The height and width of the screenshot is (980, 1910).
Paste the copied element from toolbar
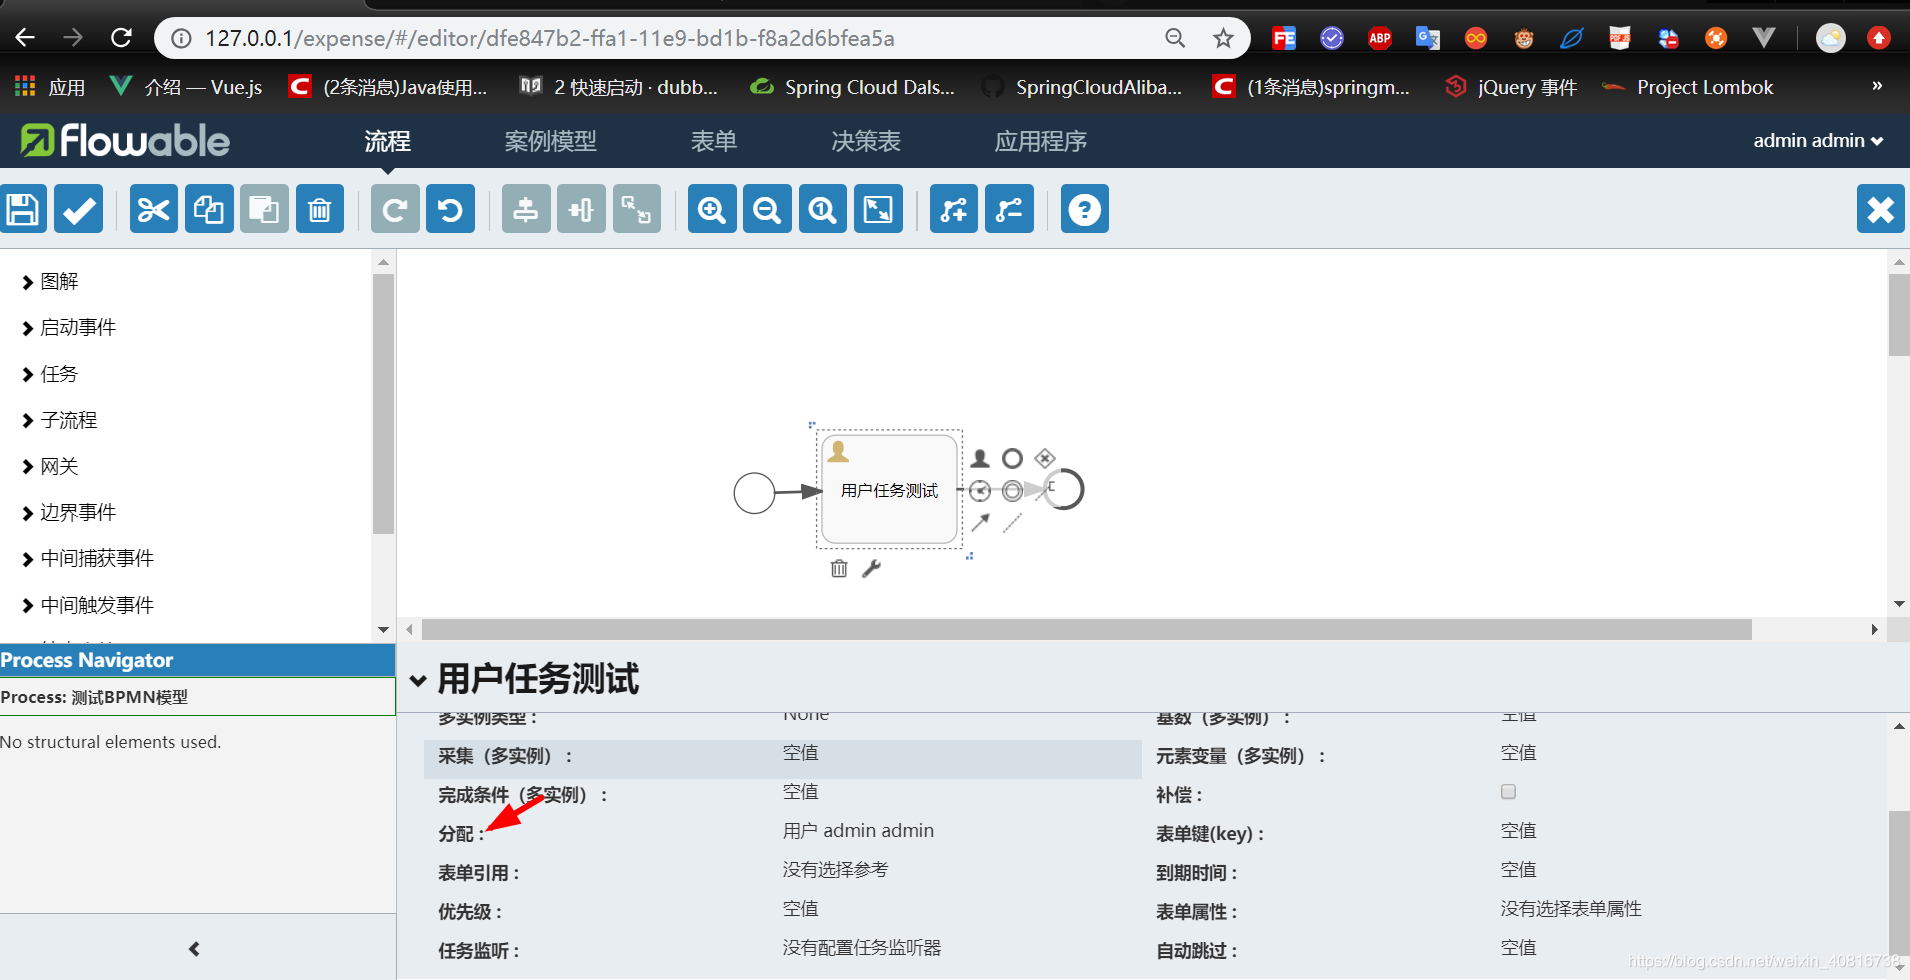[264, 208]
